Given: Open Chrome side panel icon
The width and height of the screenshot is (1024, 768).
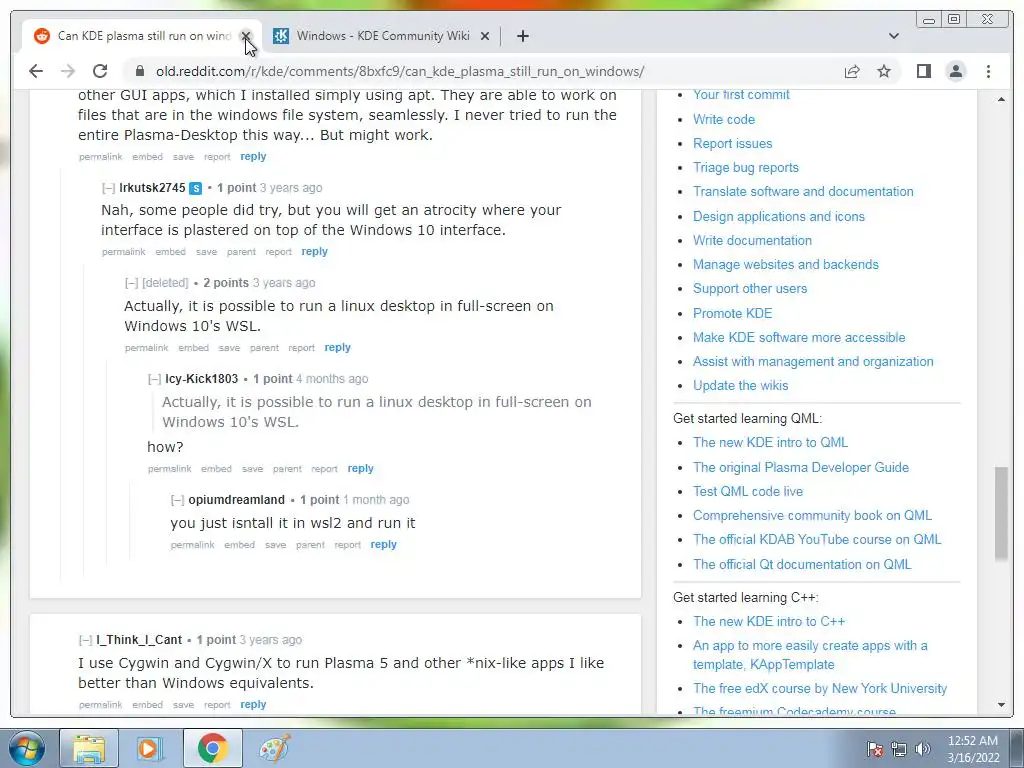Looking at the screenshot, I should click(923, 71).
